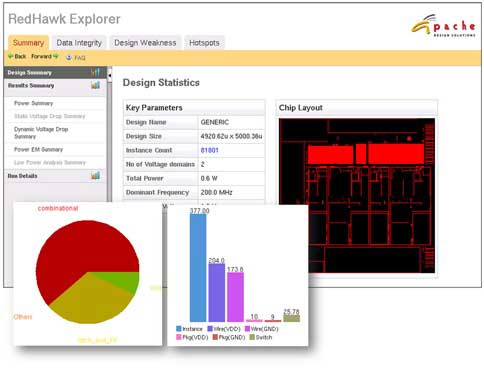Click the green Forward arrow icon

coord(56,56)
